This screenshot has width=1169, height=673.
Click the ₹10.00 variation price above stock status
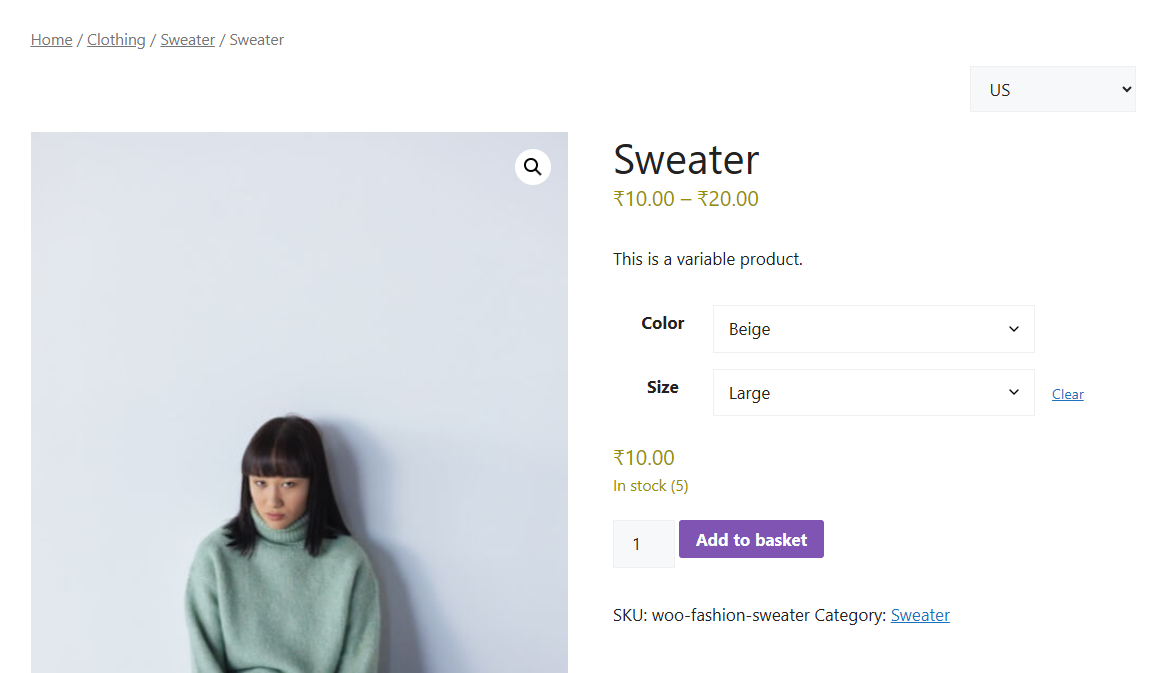pyautogui.click(x=644, y=458)
